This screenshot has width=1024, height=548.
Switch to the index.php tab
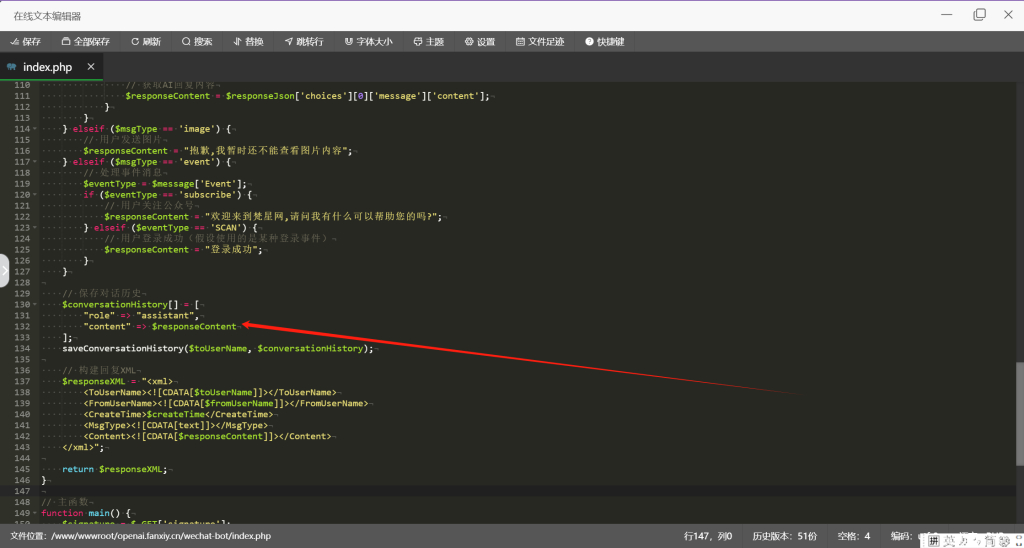click(x=46, y=67)
